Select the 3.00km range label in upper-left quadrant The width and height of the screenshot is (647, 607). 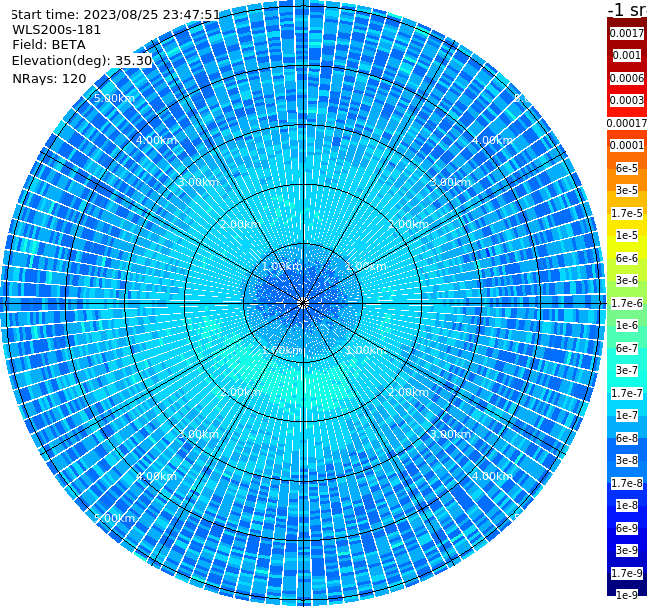(198, 182)
